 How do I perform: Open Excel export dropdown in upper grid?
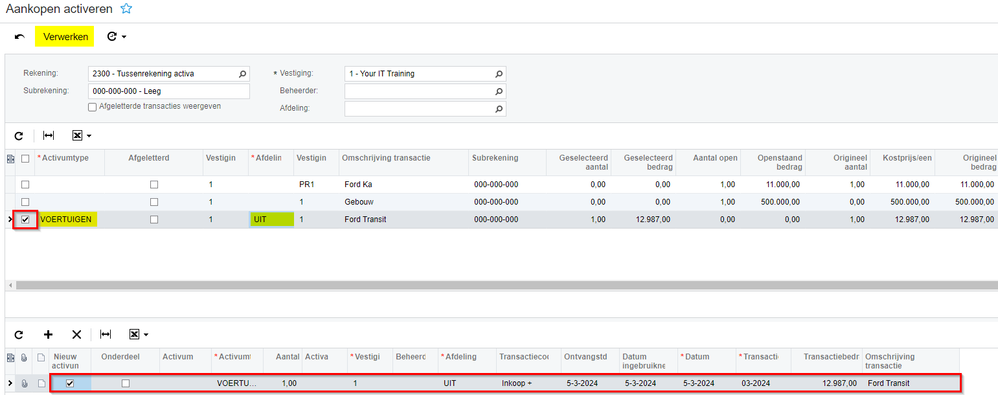click(x=88, y=136)
